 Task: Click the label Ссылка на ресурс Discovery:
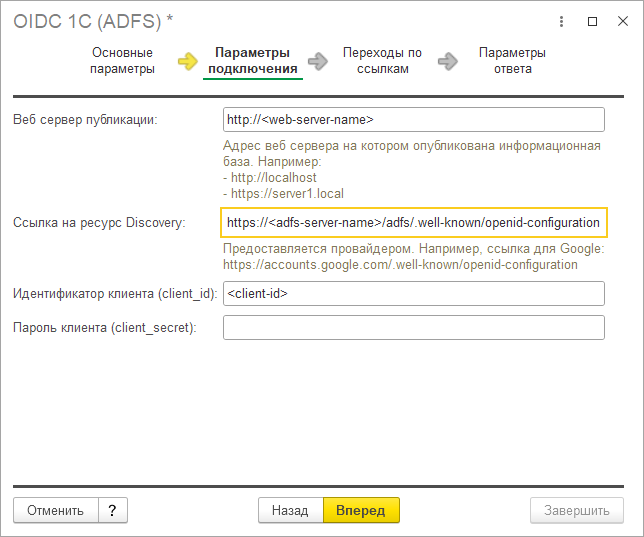coord(99,223)
